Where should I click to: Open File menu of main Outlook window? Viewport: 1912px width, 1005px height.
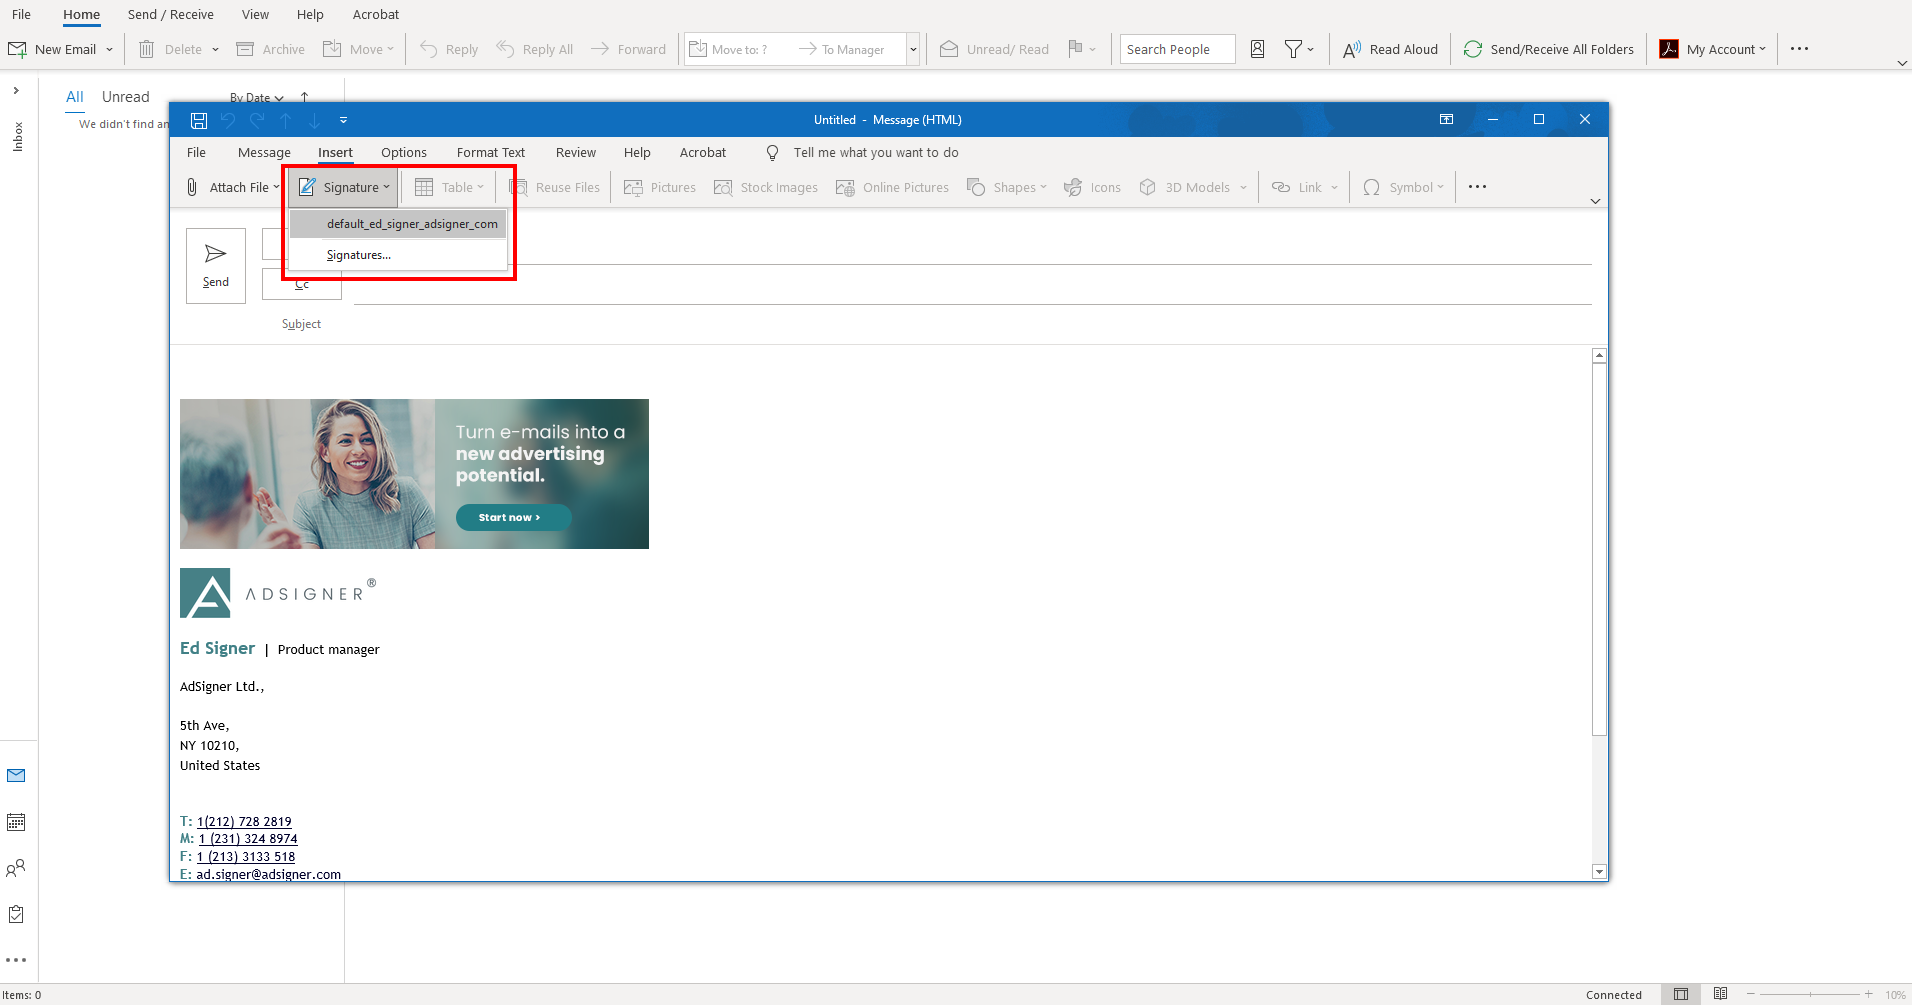pyautogui.click(x=22, y=14)
